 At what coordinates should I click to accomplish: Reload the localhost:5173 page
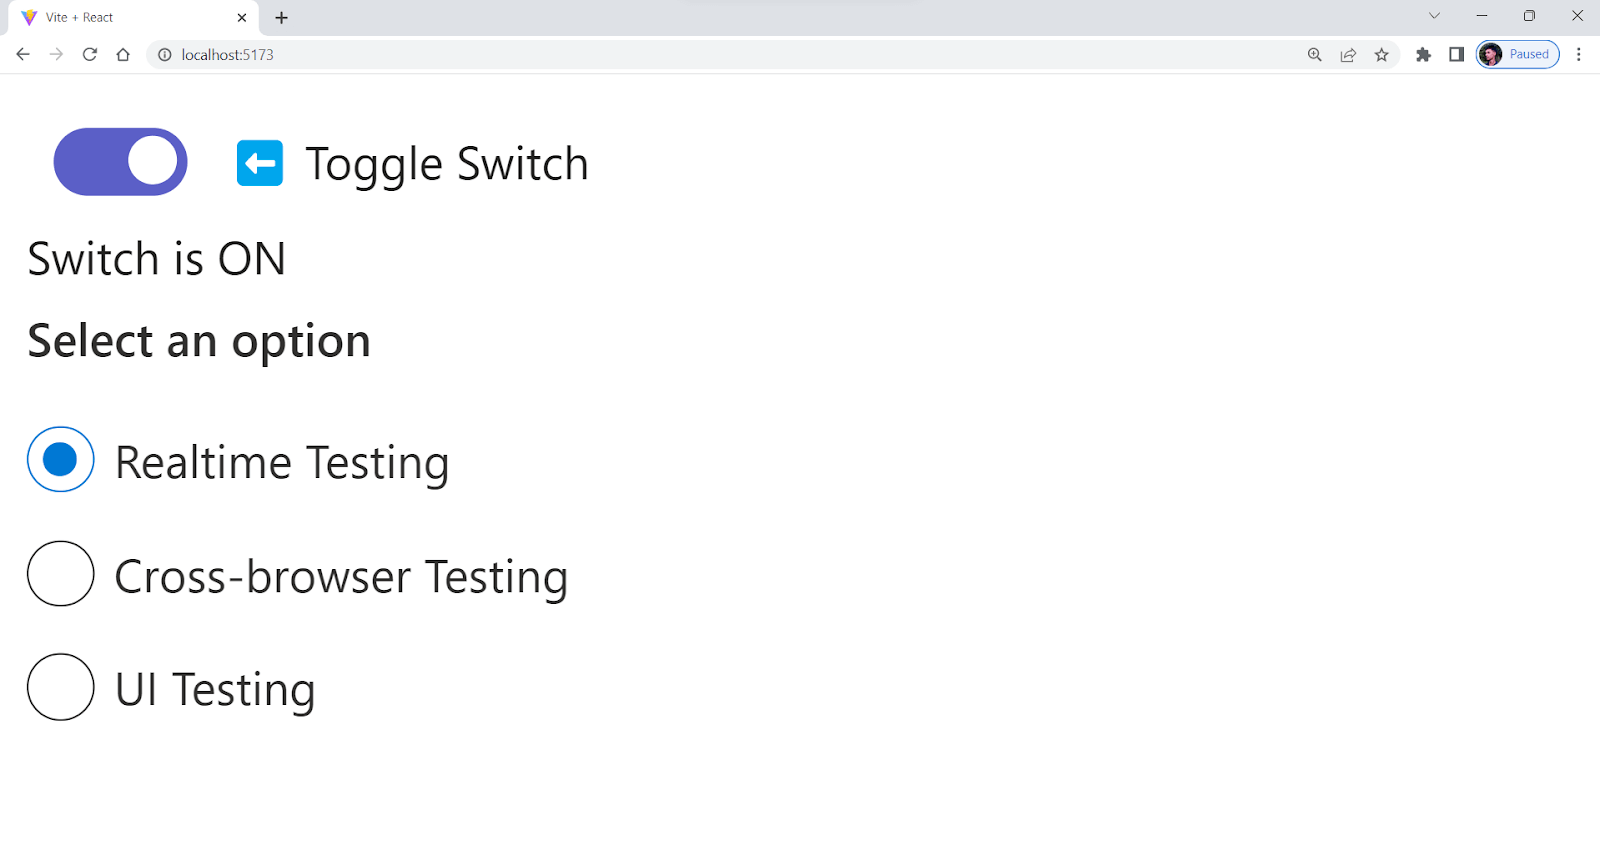(x=89, y=55)
